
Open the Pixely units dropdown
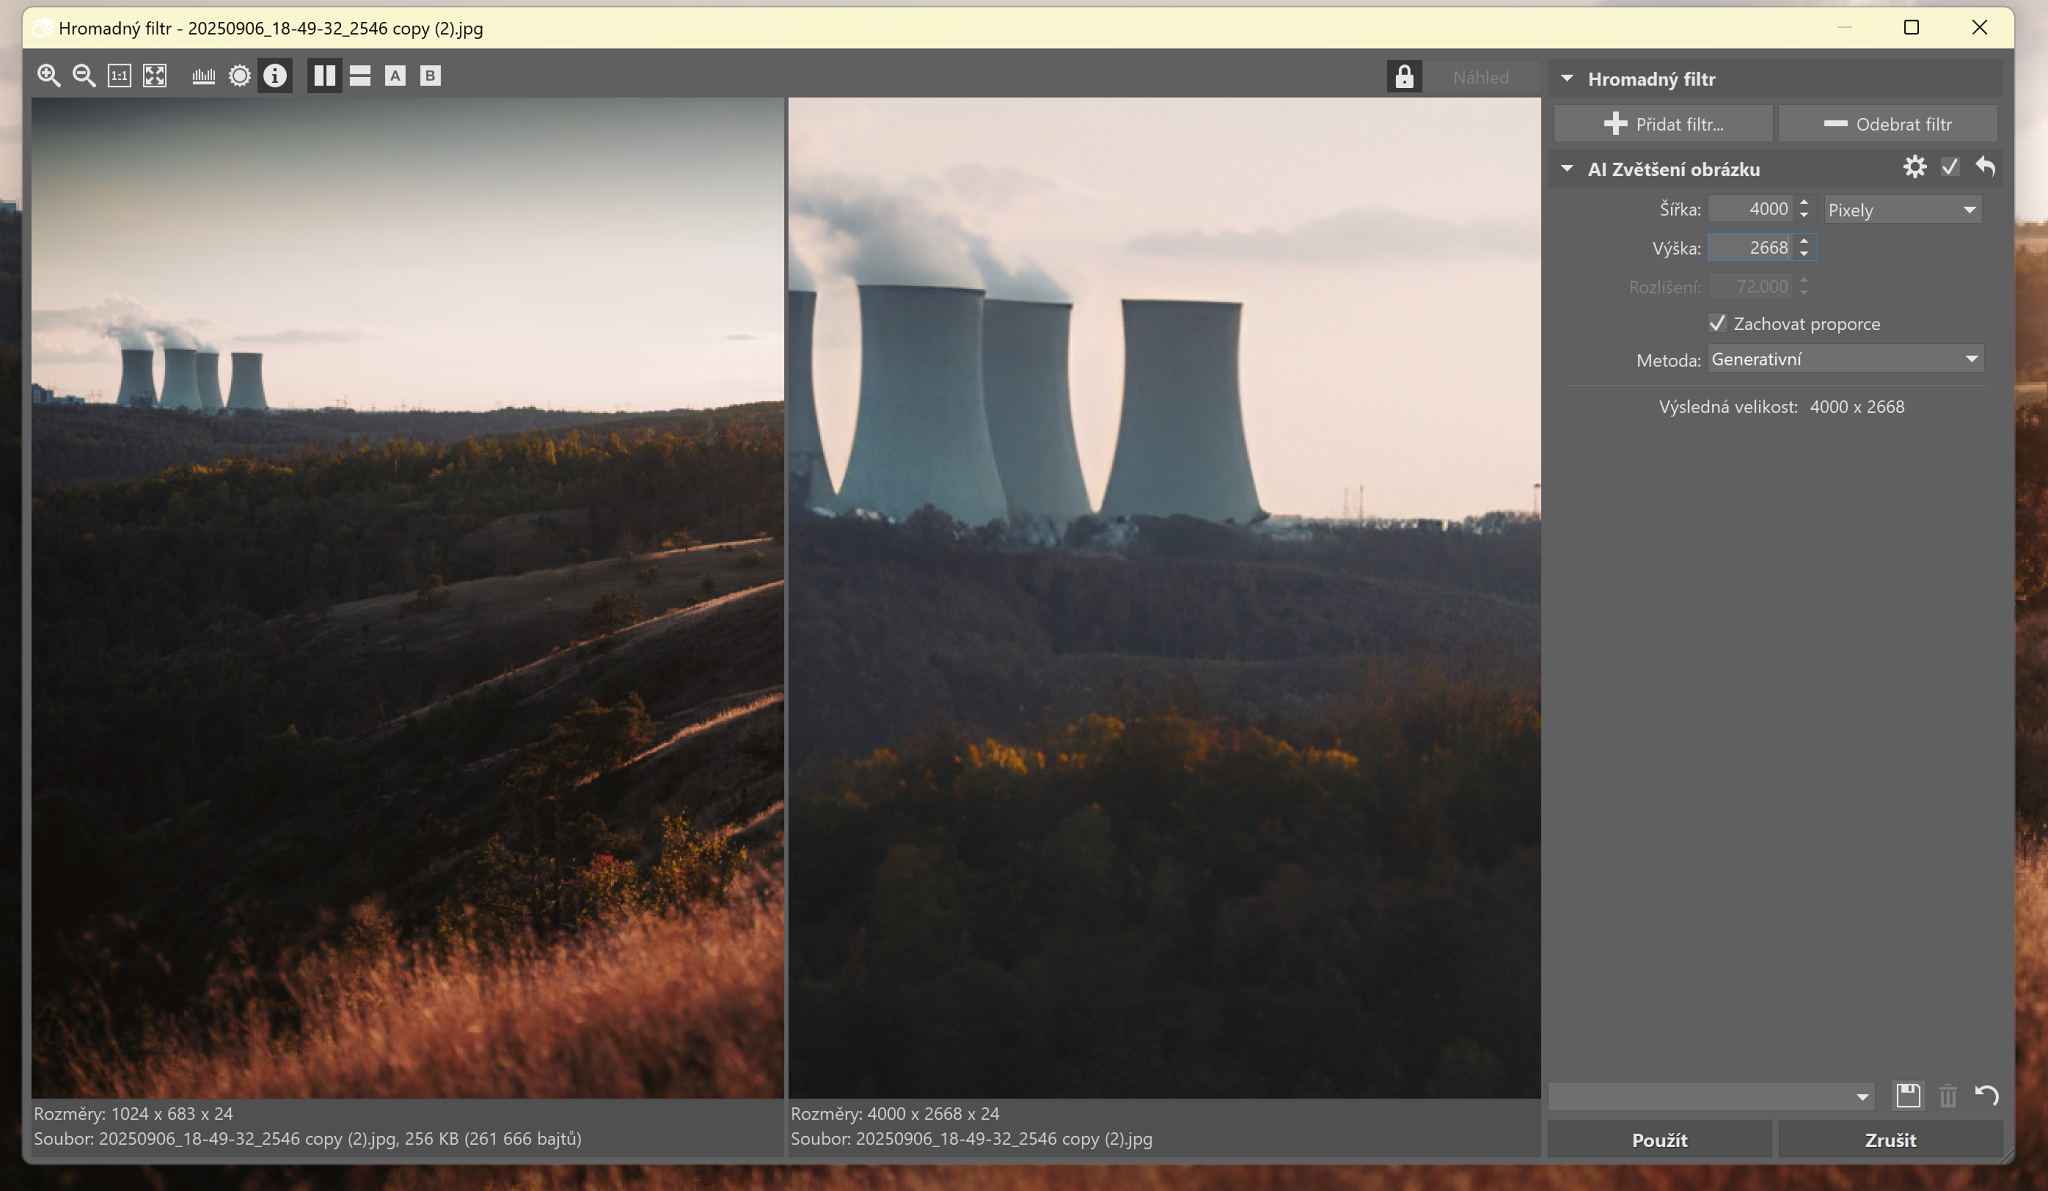(1901, 210)
